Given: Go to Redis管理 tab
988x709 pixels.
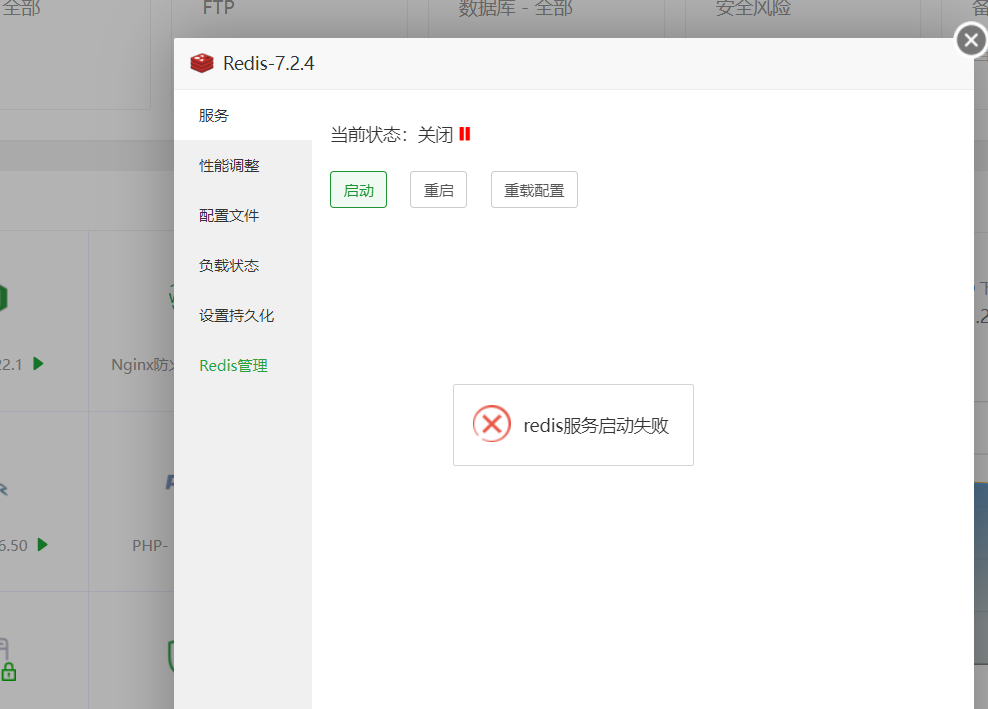Looking at the screenshot, I should click(x=234, y=366).
